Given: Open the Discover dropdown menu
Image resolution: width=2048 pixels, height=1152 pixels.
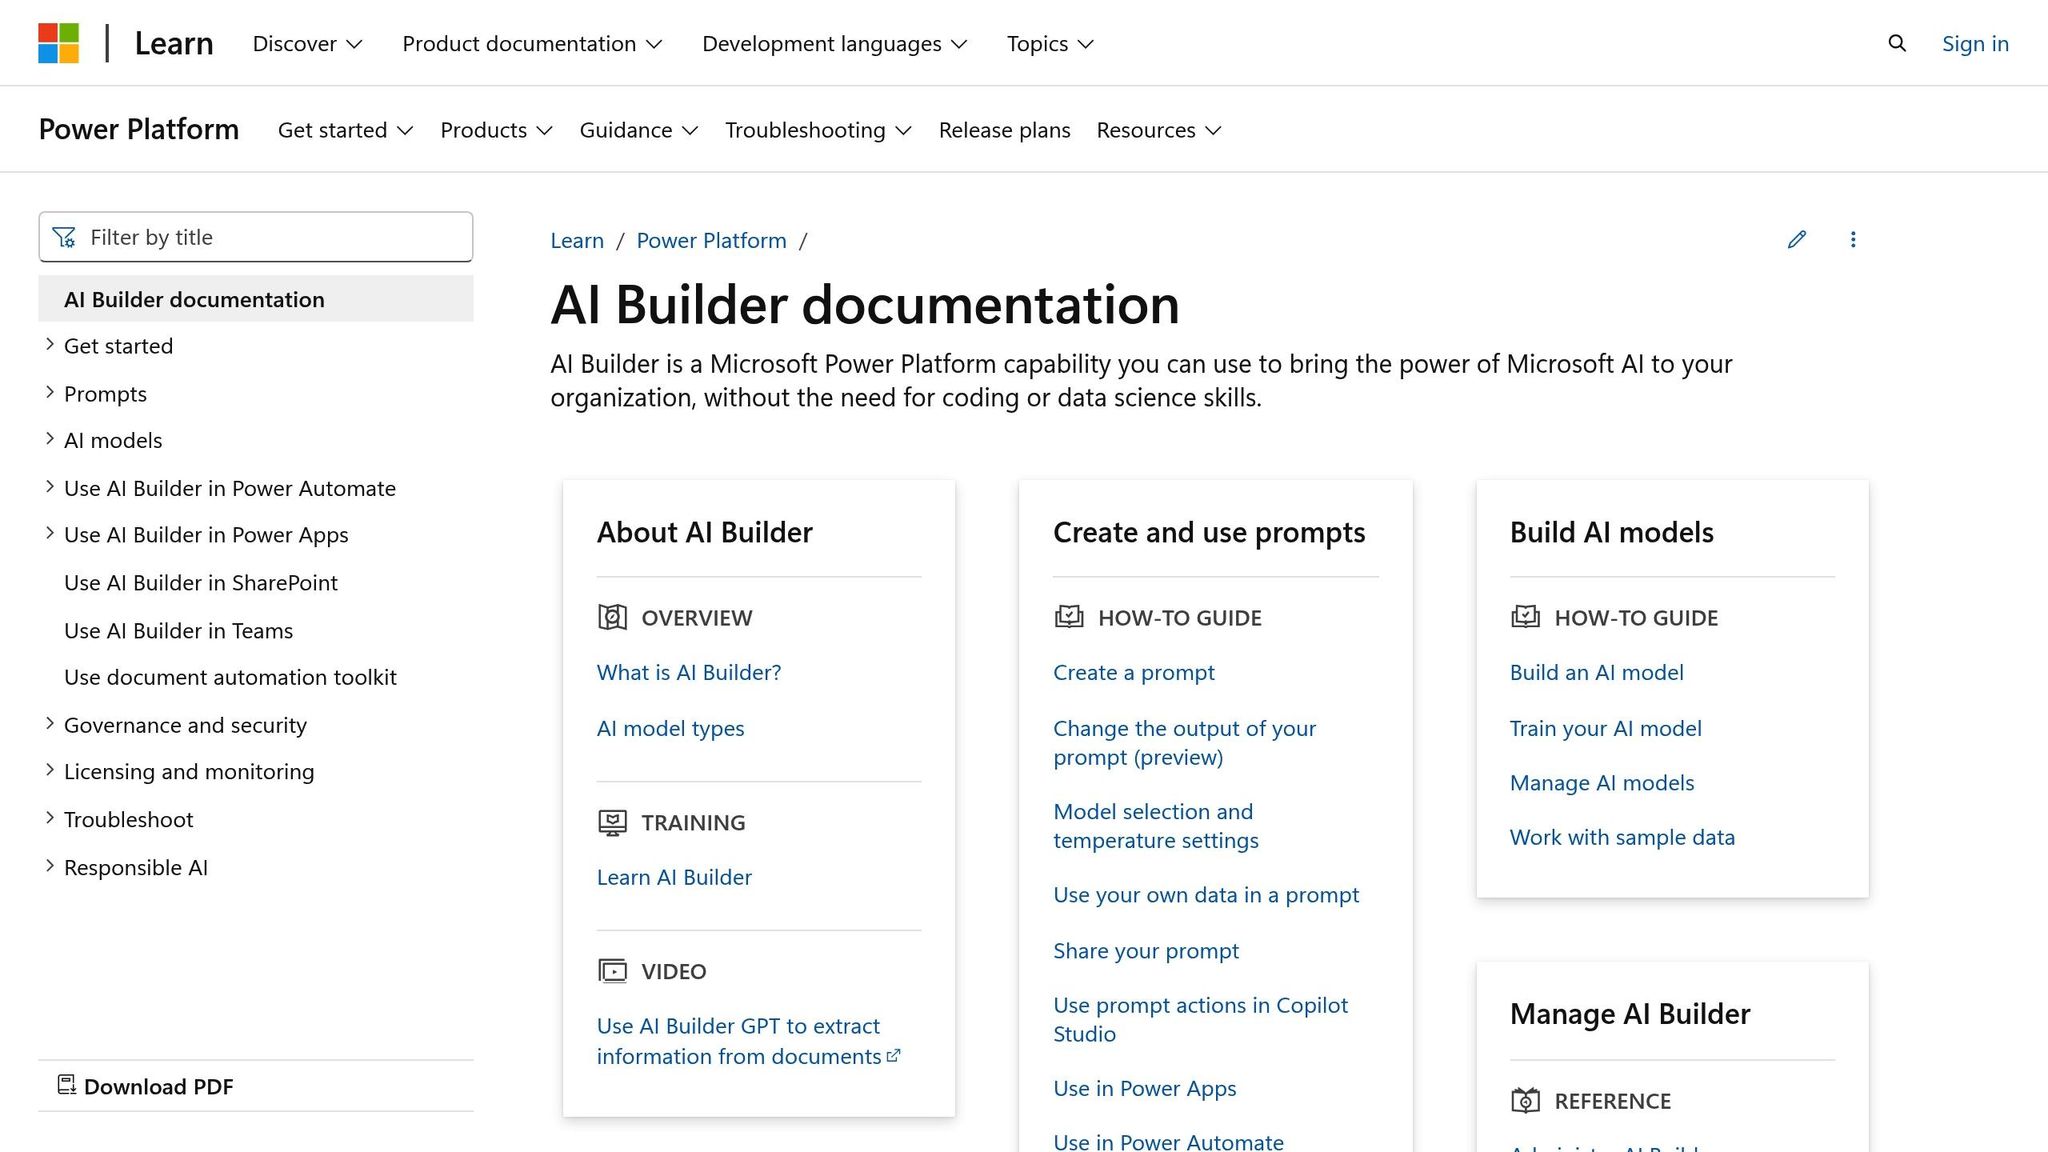Looking at the screenshot, I should 307,43.
